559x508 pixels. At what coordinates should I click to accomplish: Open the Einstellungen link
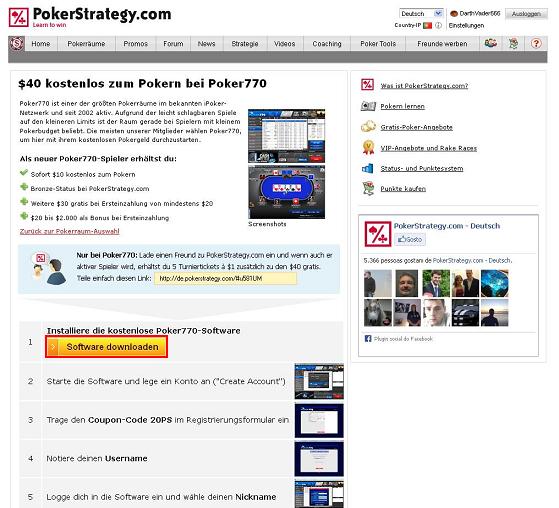(x=466, y=25)
